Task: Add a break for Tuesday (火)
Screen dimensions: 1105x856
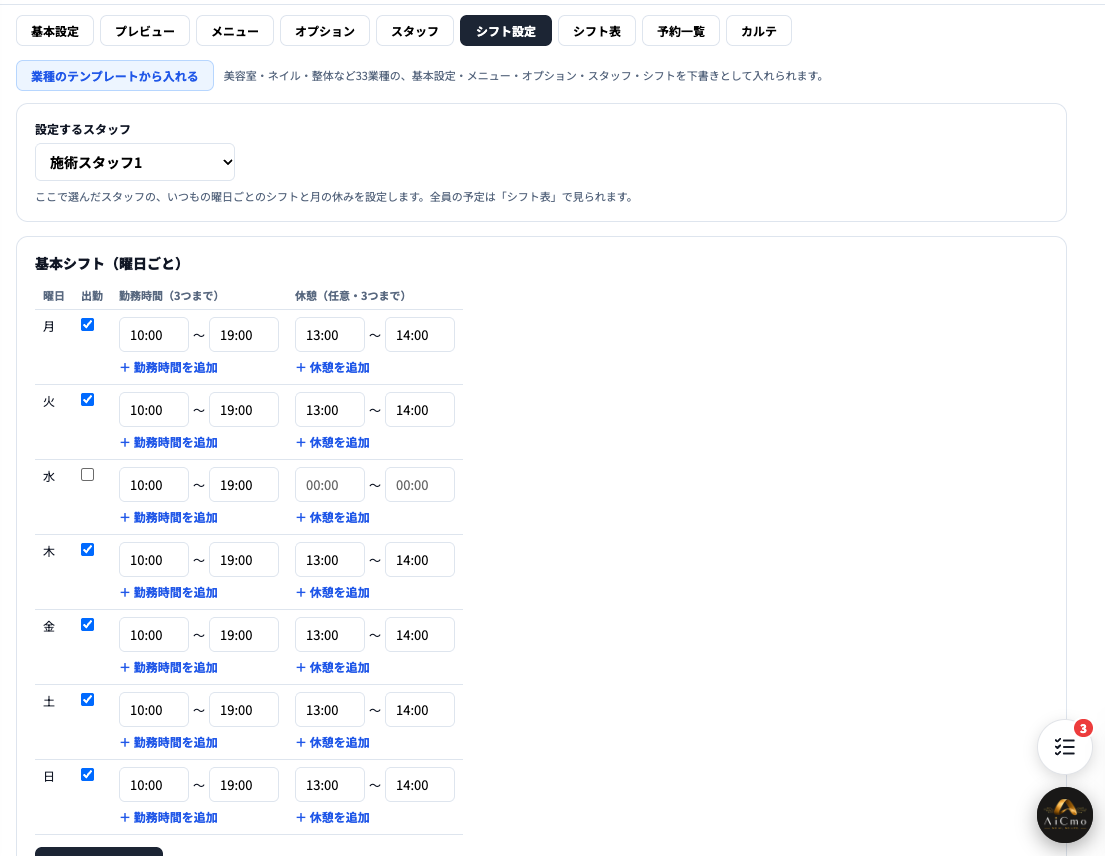Action: (333, 442)
